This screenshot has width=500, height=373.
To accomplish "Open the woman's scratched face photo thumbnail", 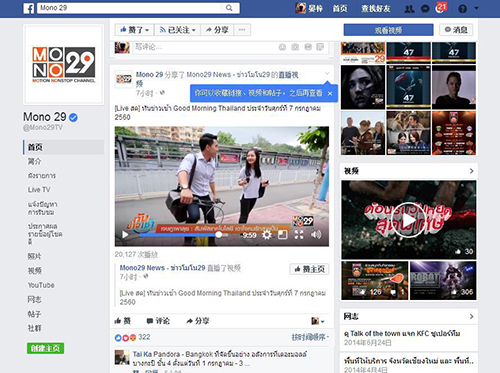I will coord(363,87).
